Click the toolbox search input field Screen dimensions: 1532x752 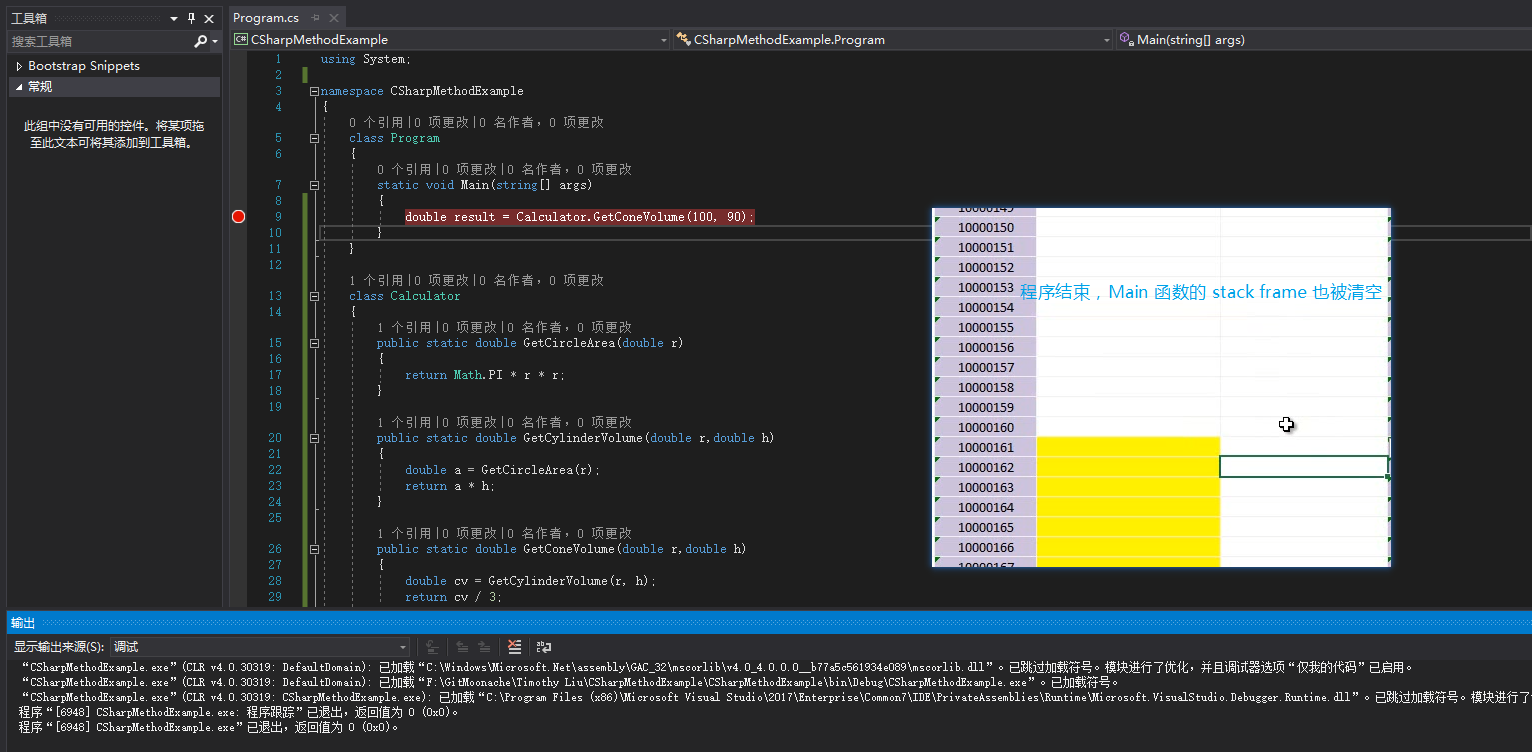[100, 41]
